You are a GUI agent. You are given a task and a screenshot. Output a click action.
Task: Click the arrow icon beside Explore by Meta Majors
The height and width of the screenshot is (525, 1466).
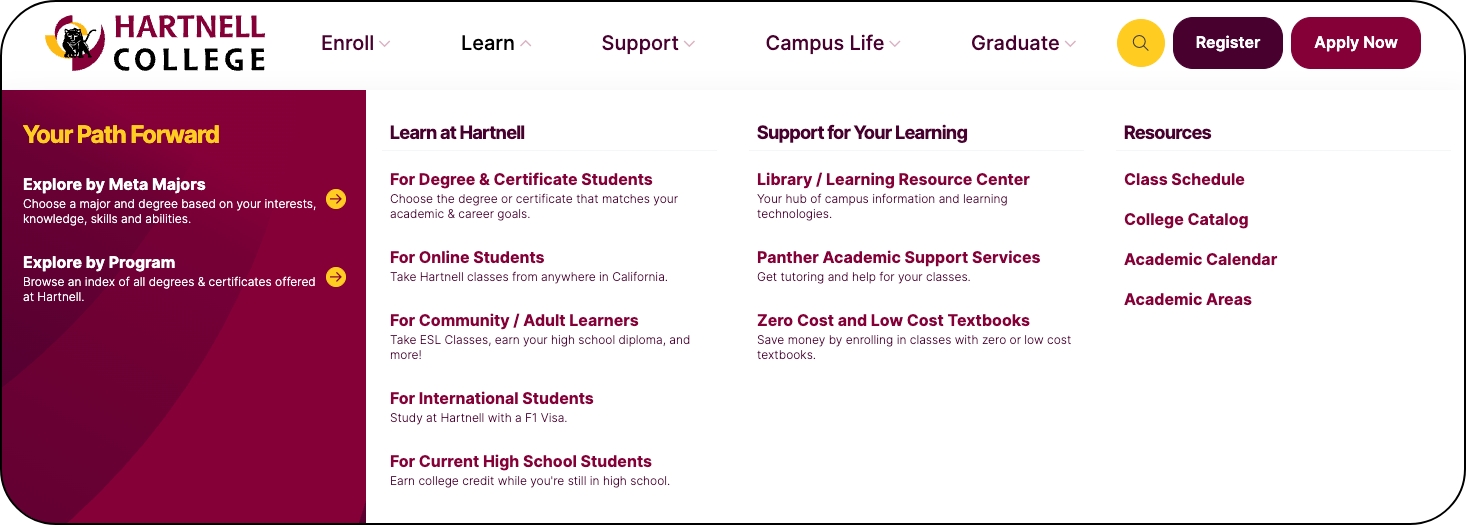click(x=336, y=199)
